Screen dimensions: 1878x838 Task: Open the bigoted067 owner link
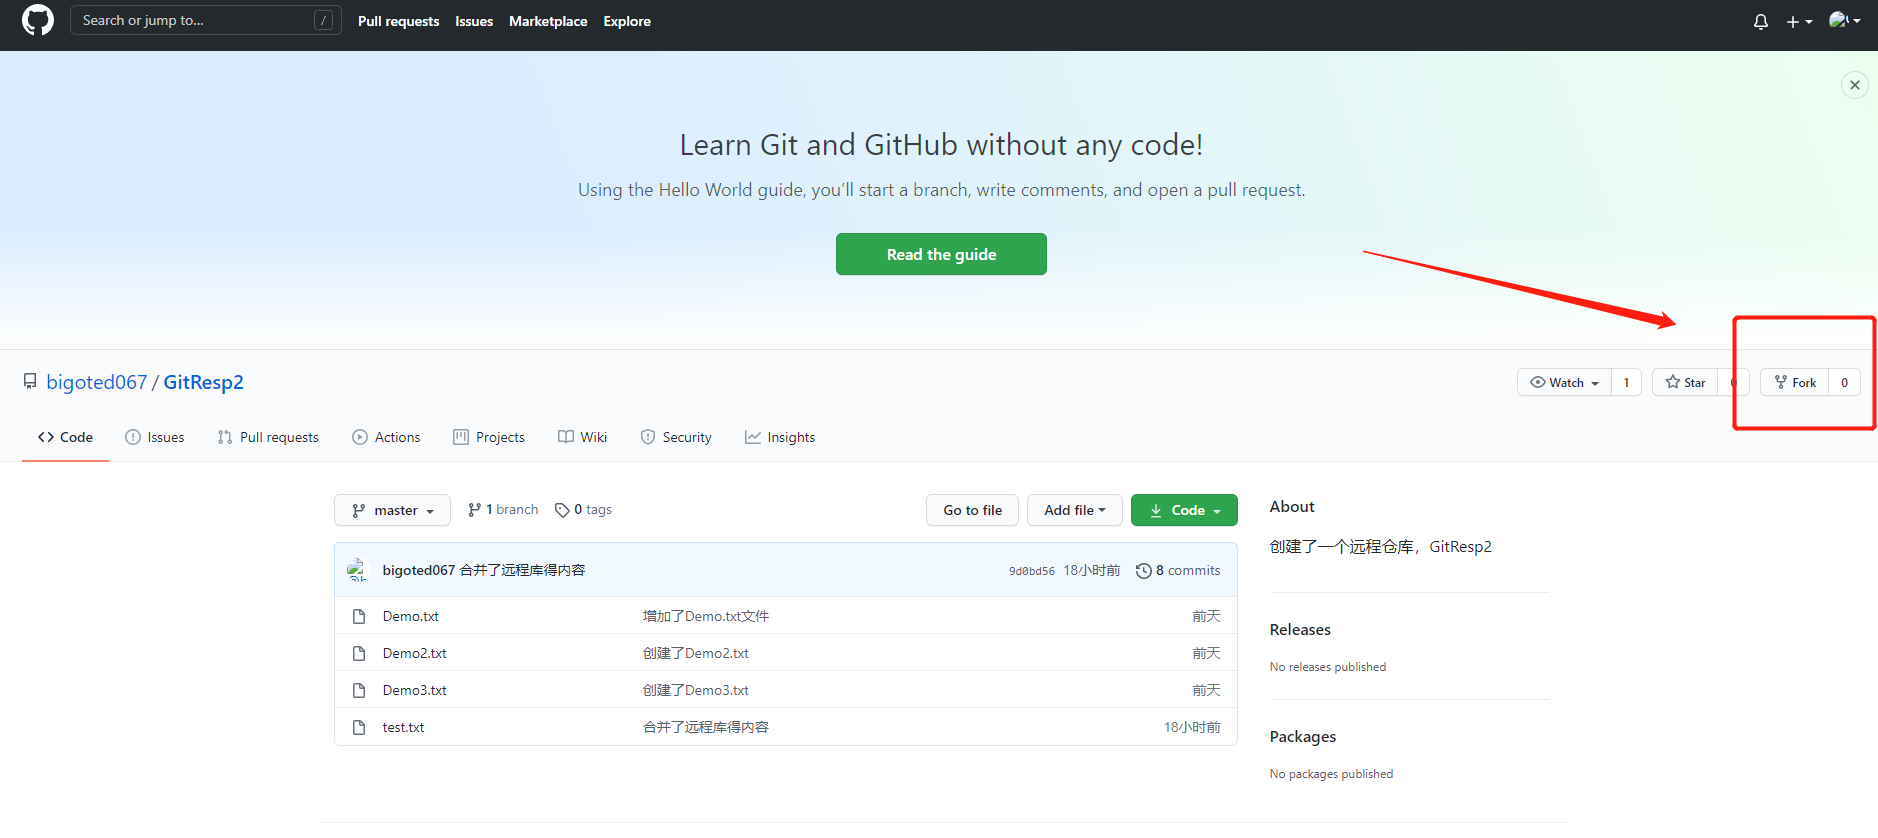tap(97, 382)
